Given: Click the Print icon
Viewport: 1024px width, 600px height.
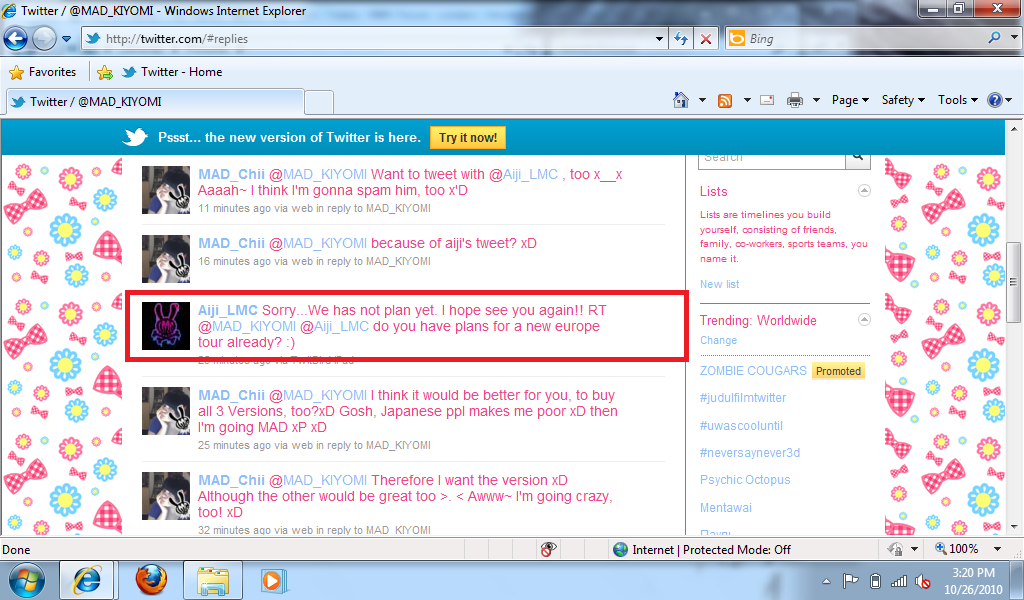Looking at the screenshot, I should pyautogui.click(x=795, y=100).
